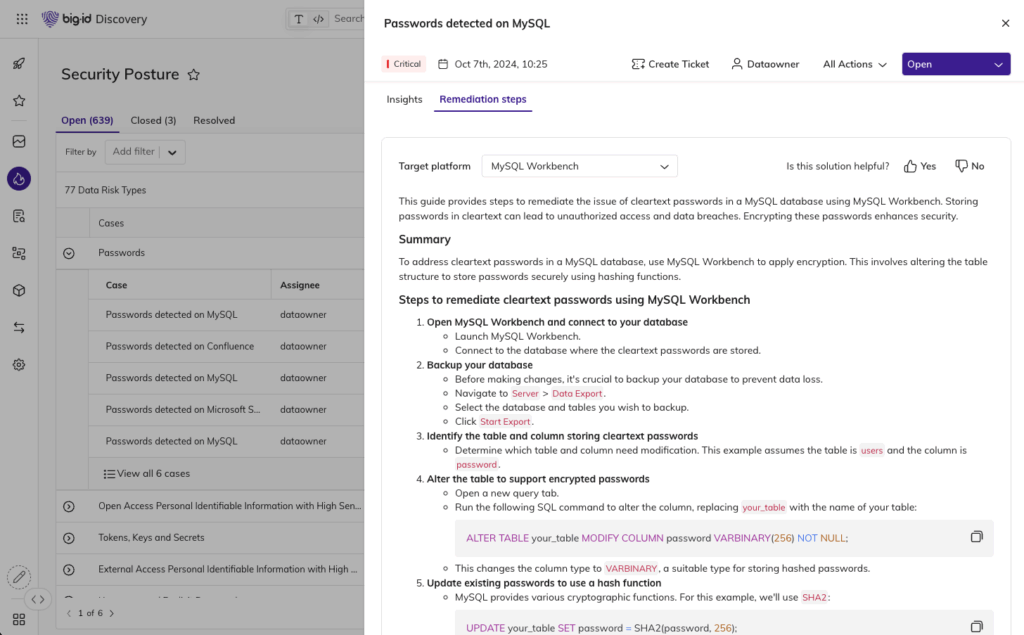Screen dimensions: 1024x635
Task: Click the 77 Data Risk Types label
Action: (105, 190)
